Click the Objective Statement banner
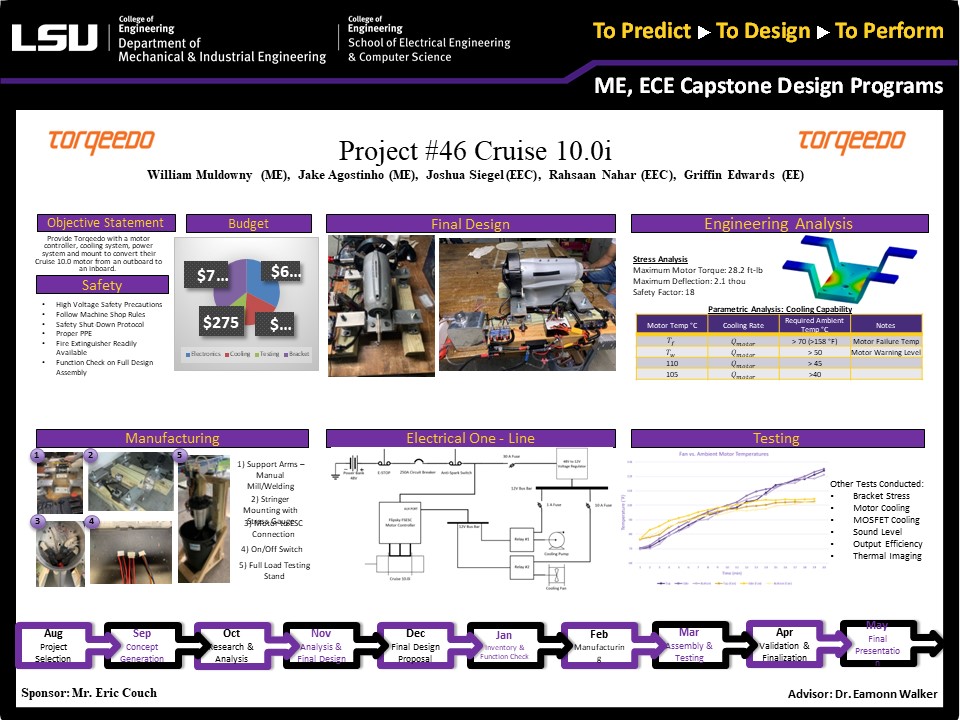 (x=106, y=222)
